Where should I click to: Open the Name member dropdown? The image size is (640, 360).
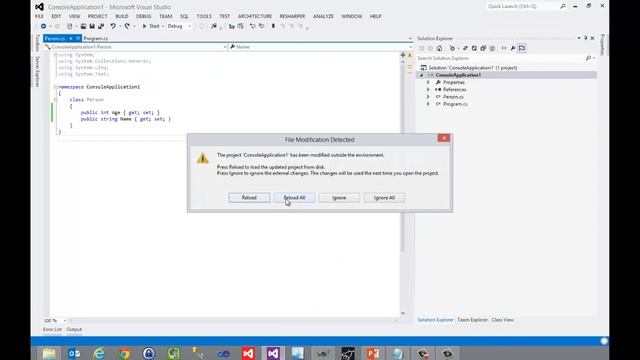pyautogui.click(x=321, y=47)
